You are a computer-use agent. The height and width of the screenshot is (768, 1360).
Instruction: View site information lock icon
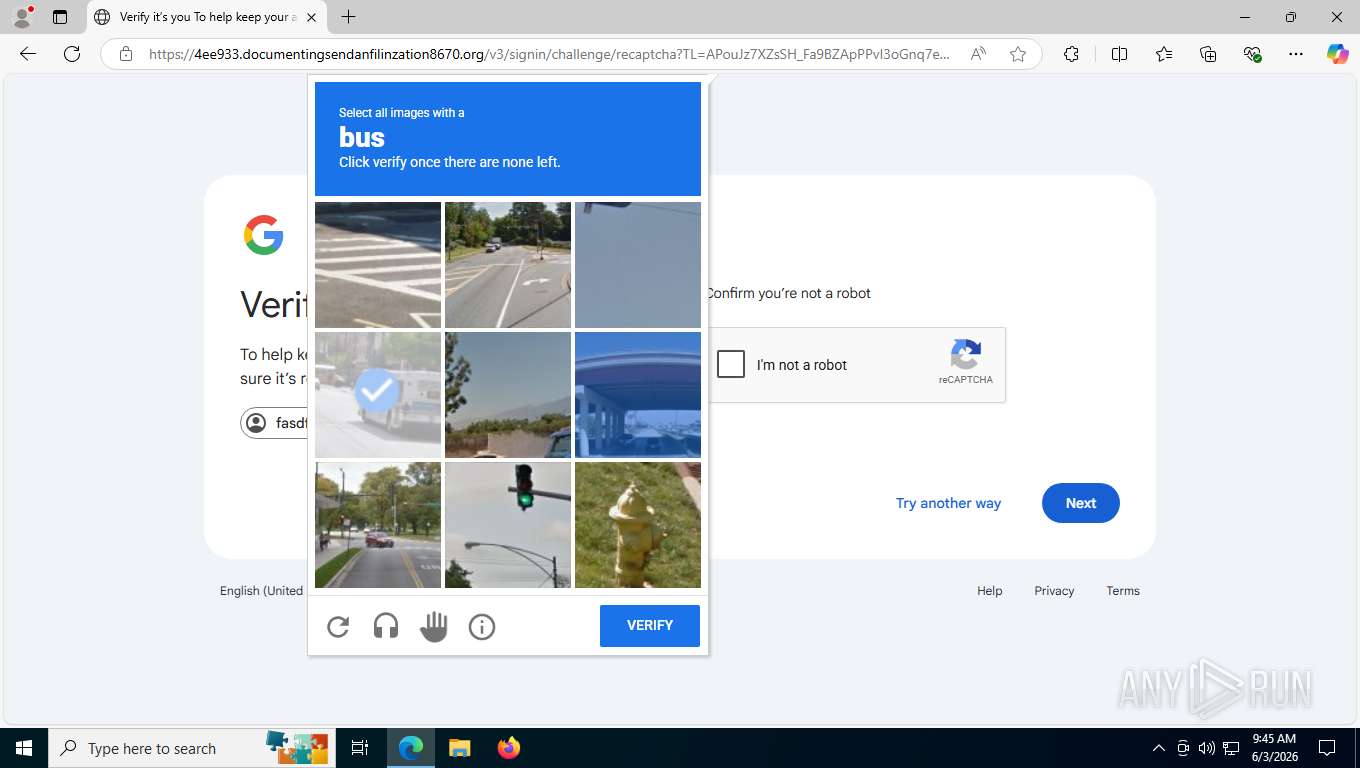[126, 54]
